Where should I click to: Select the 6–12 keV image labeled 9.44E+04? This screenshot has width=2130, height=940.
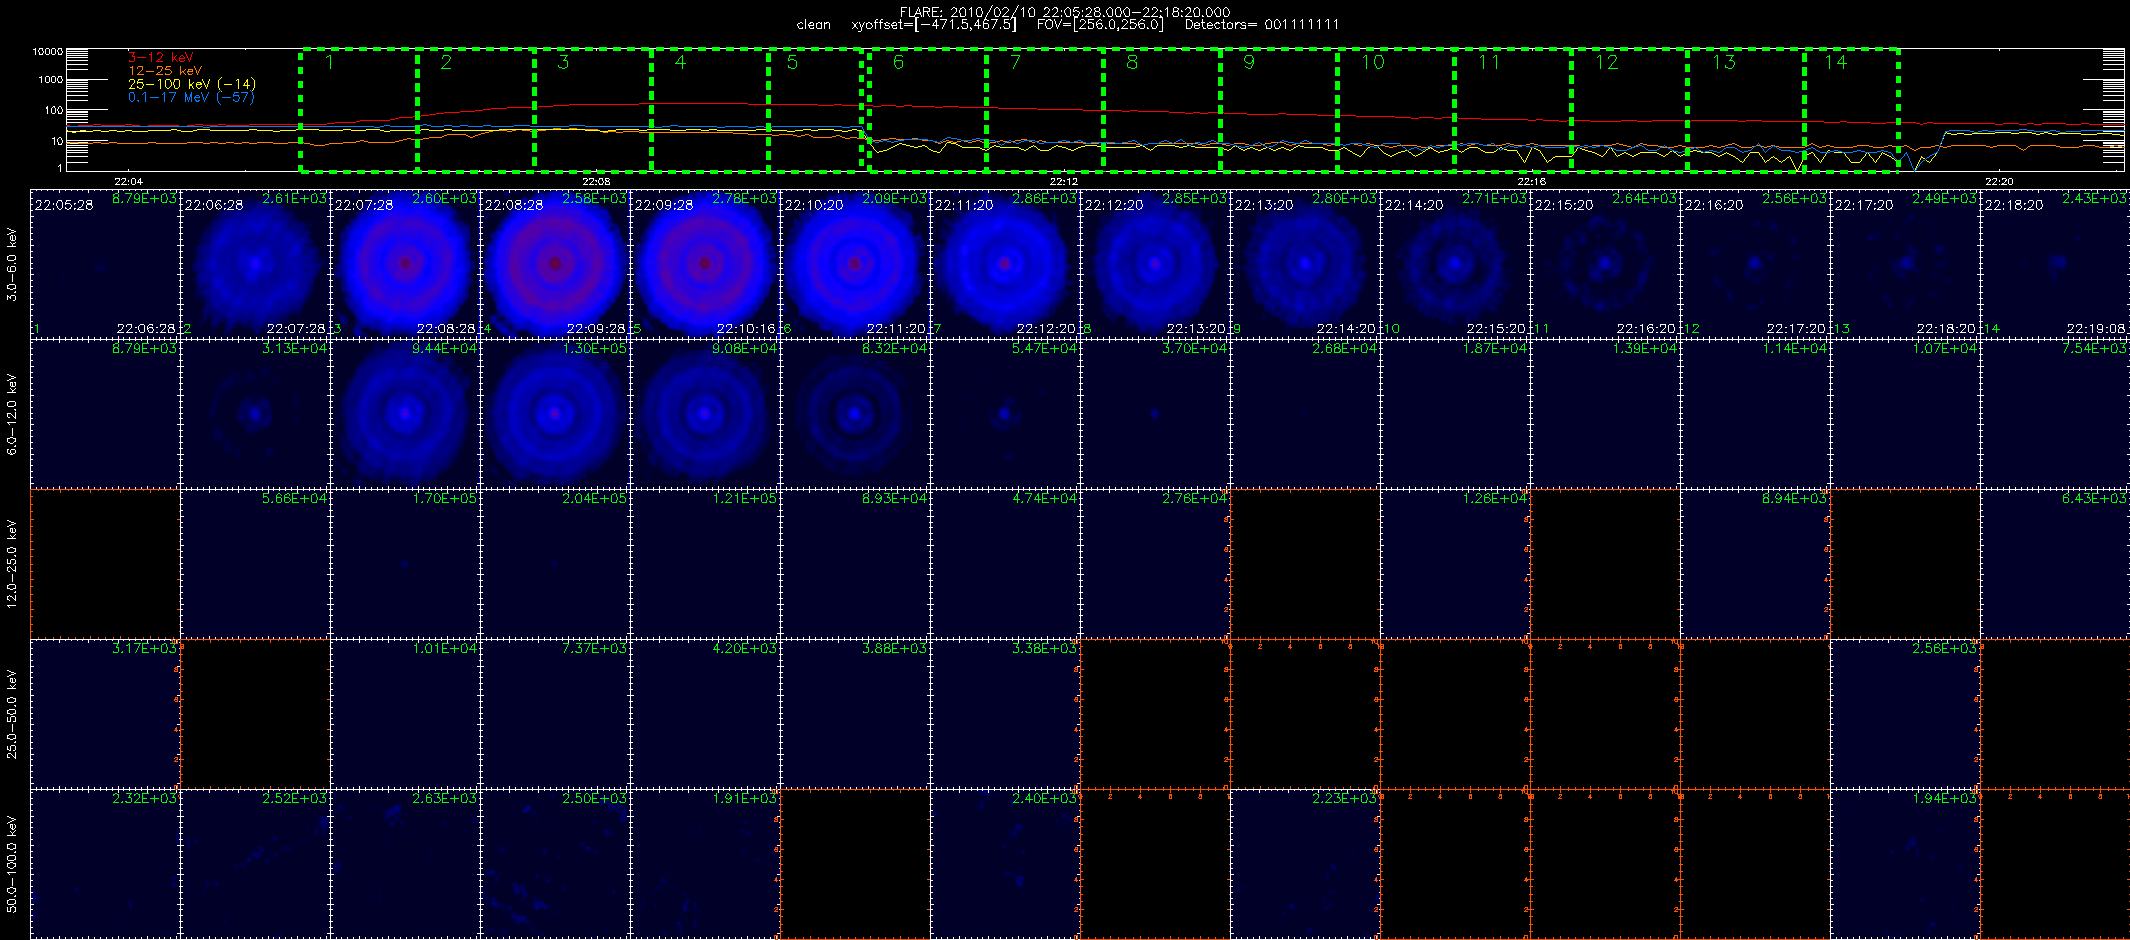(405, 414)
